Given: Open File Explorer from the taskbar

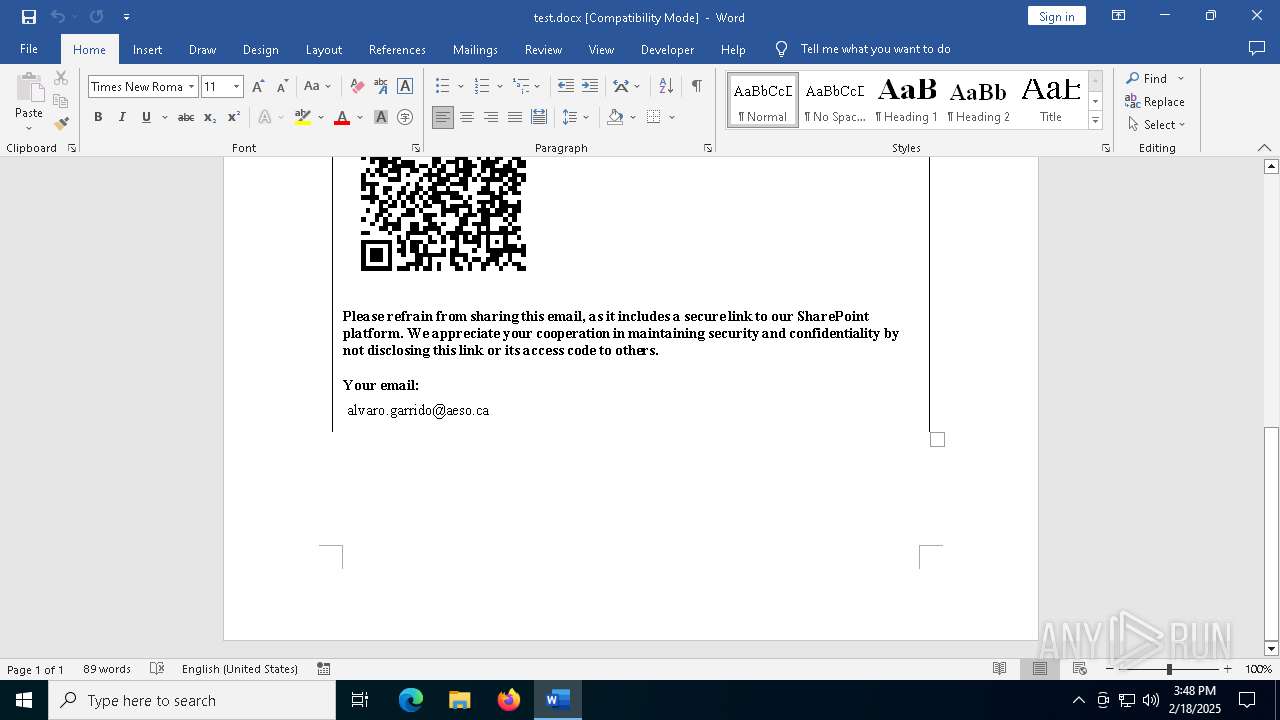Looking at the screenshot, I should 460,700.
